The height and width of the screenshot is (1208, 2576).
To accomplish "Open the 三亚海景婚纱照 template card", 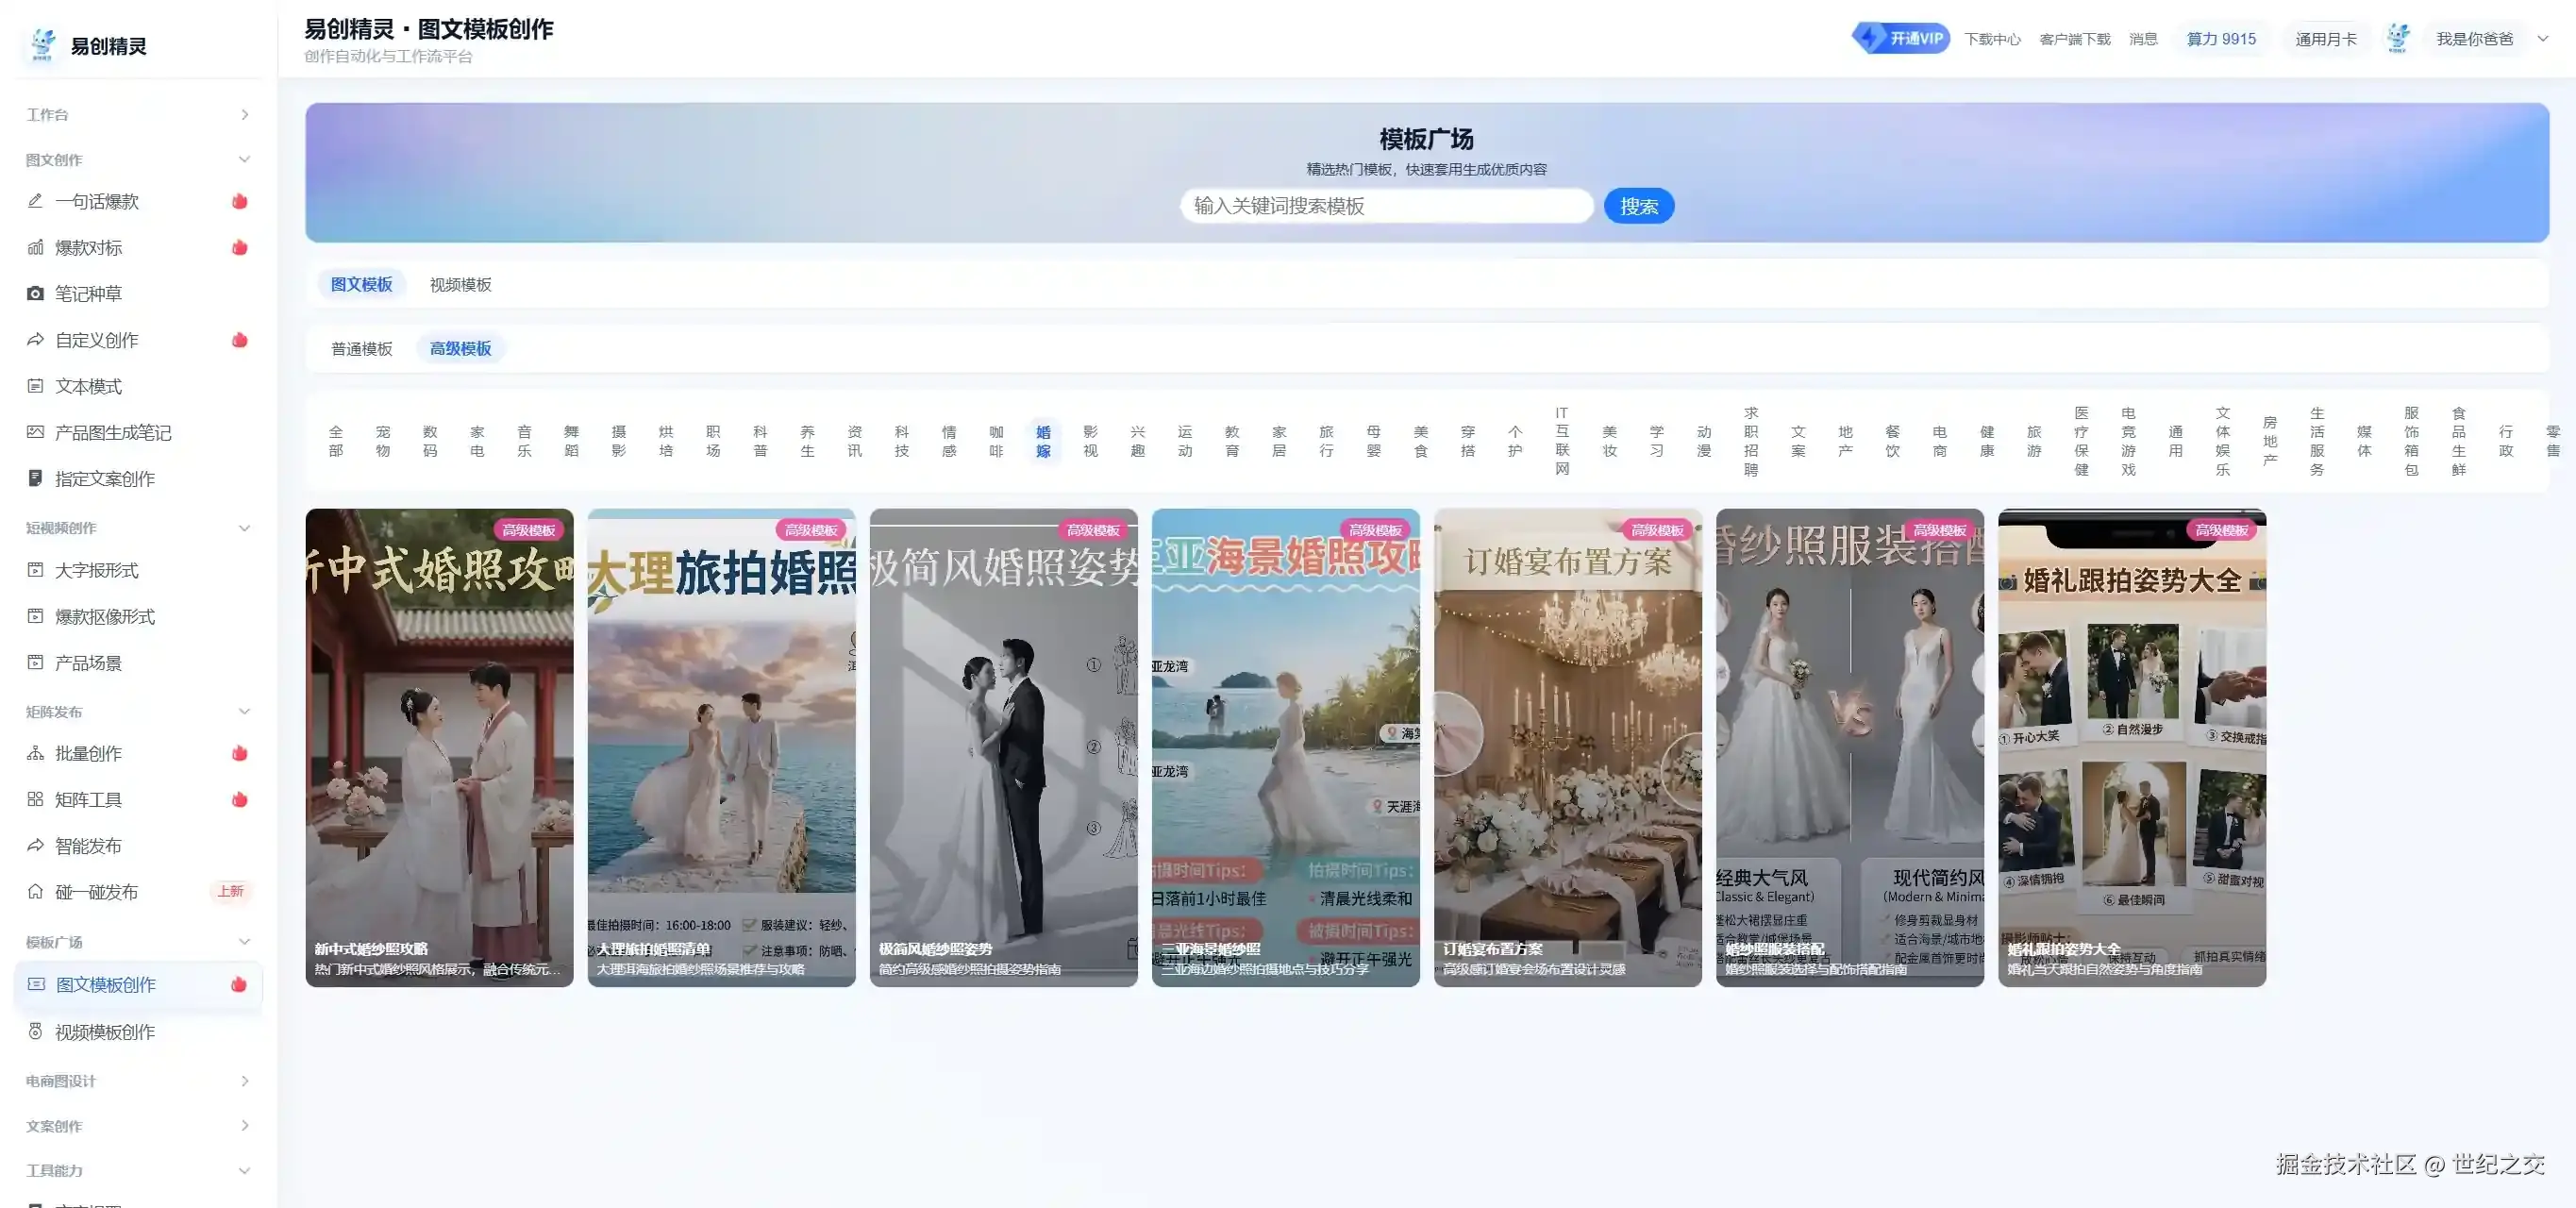I will [x=1285, y=747].
